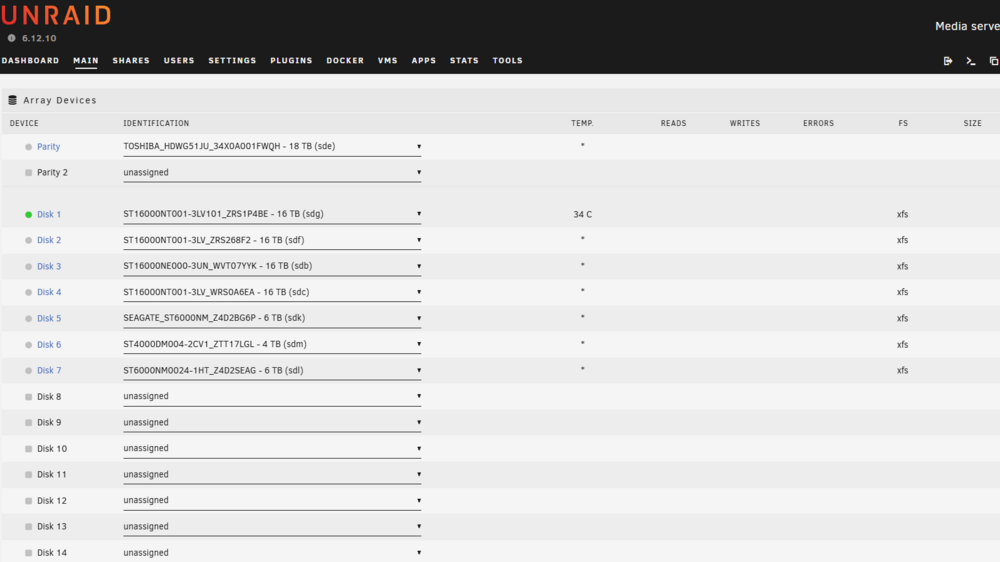Open the Apps tab

423,61
